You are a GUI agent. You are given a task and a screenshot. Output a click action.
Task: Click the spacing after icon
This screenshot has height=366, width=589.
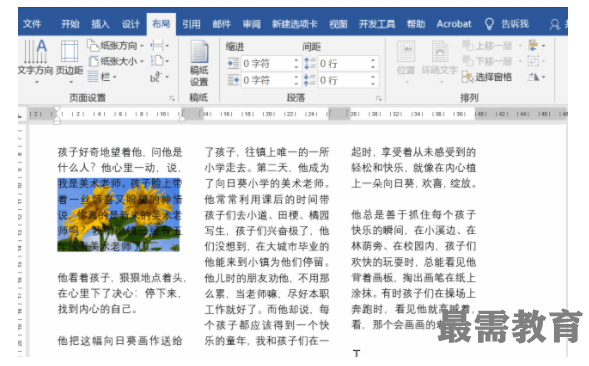point(310,80)
